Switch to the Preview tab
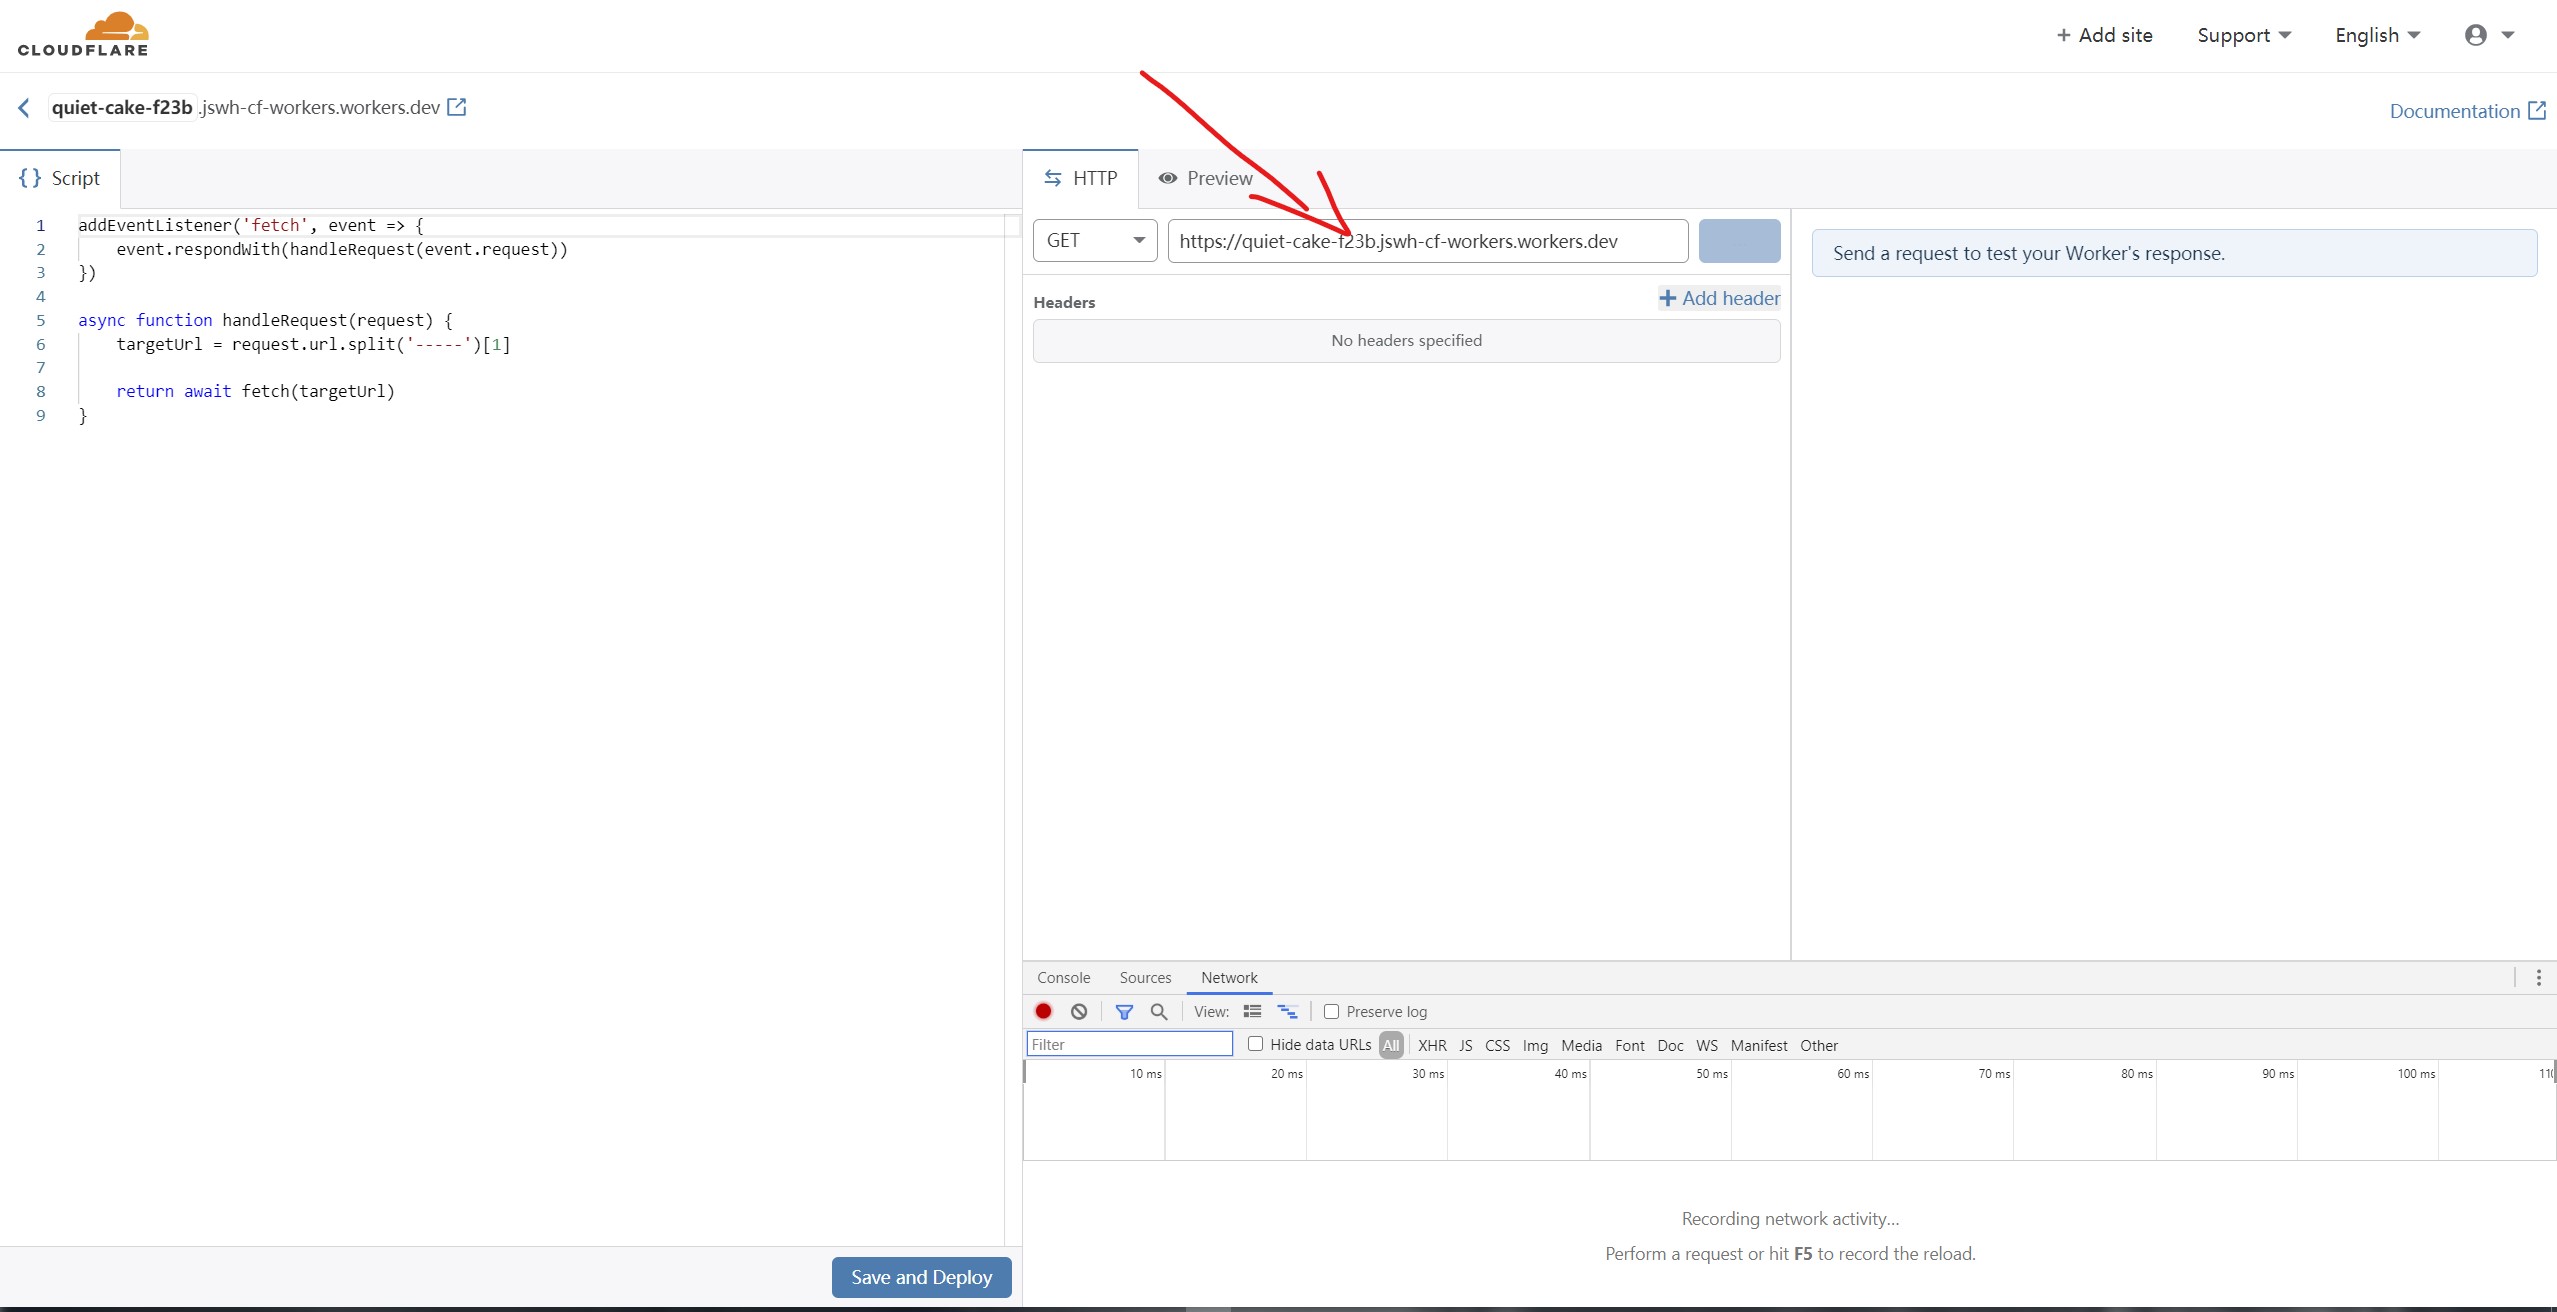 click(x=1205, y=178)
